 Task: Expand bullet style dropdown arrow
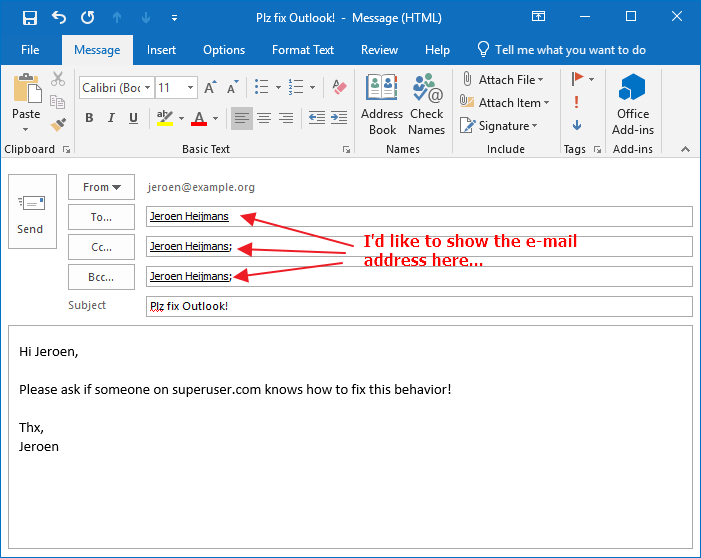coord(278,88)
